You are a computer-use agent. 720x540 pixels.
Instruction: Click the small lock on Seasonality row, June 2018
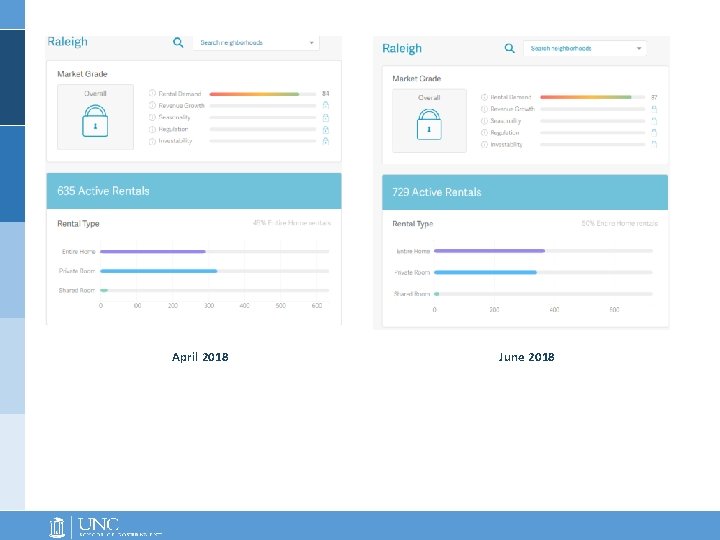tap(654, 121)
